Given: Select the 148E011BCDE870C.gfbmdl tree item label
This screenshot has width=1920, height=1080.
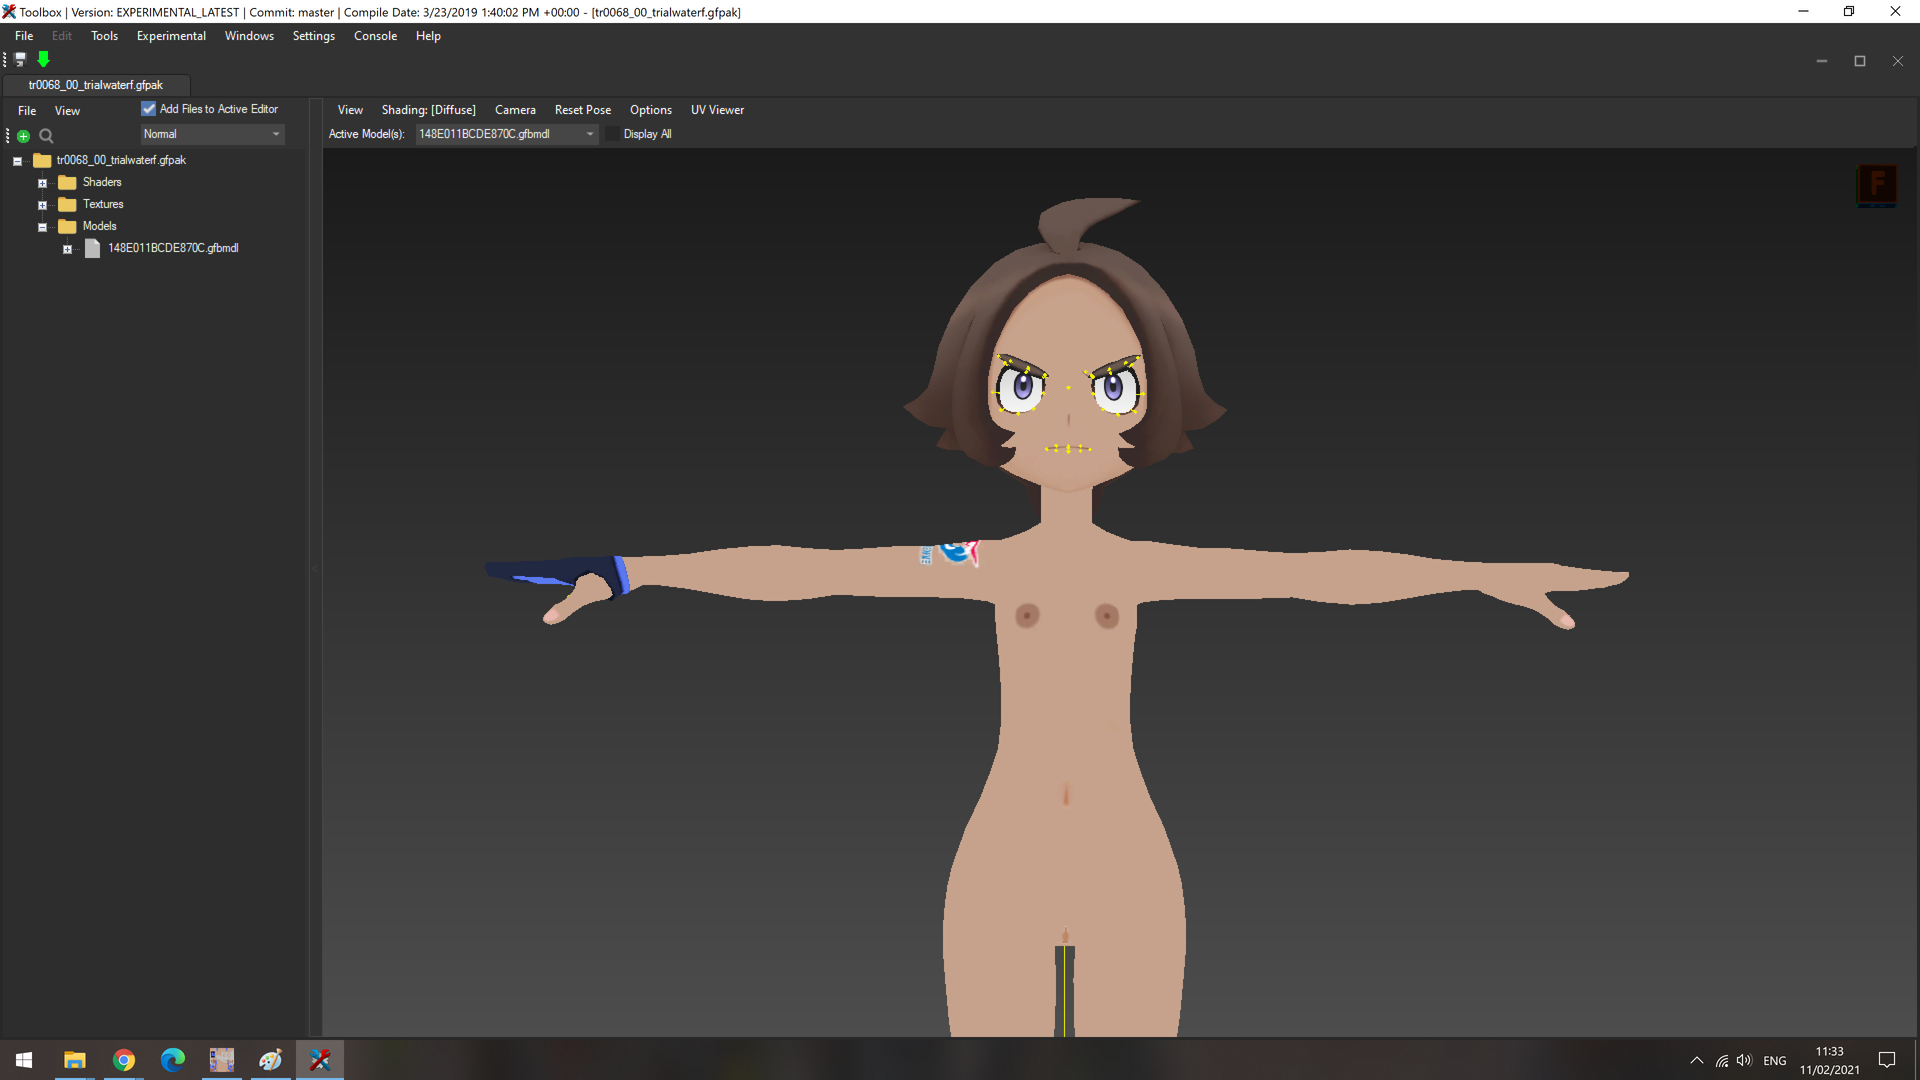Looking at the screenshot, I should point(173,248).
